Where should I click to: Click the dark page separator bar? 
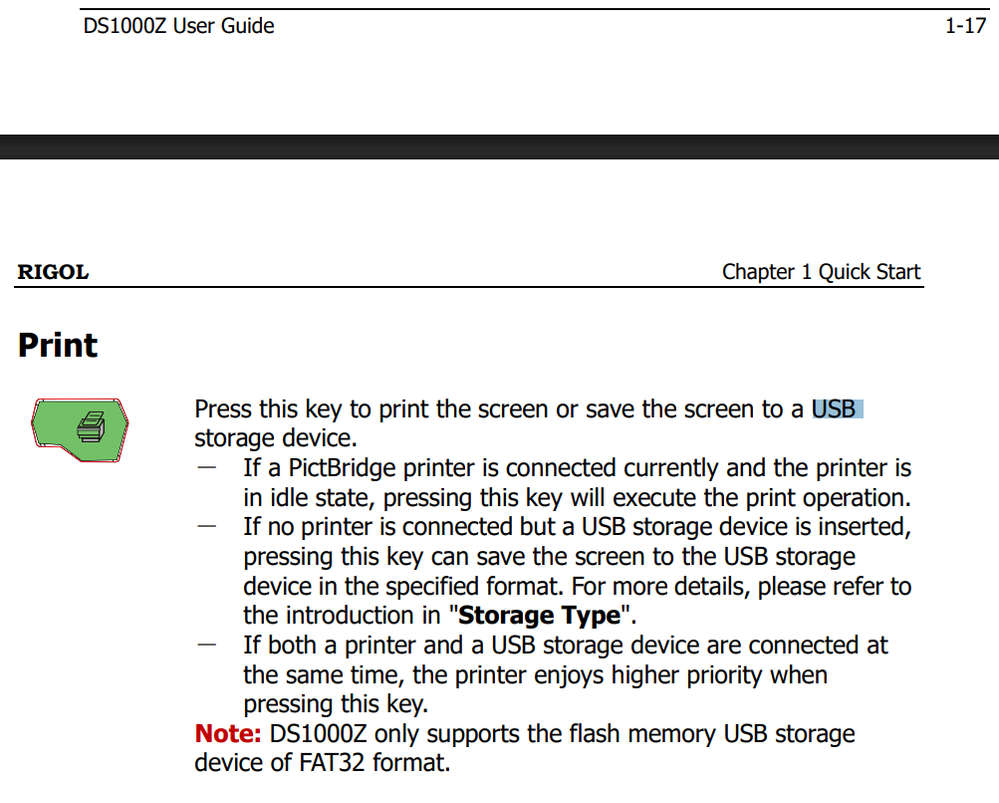pyautogui.click(x=499, y=147)
